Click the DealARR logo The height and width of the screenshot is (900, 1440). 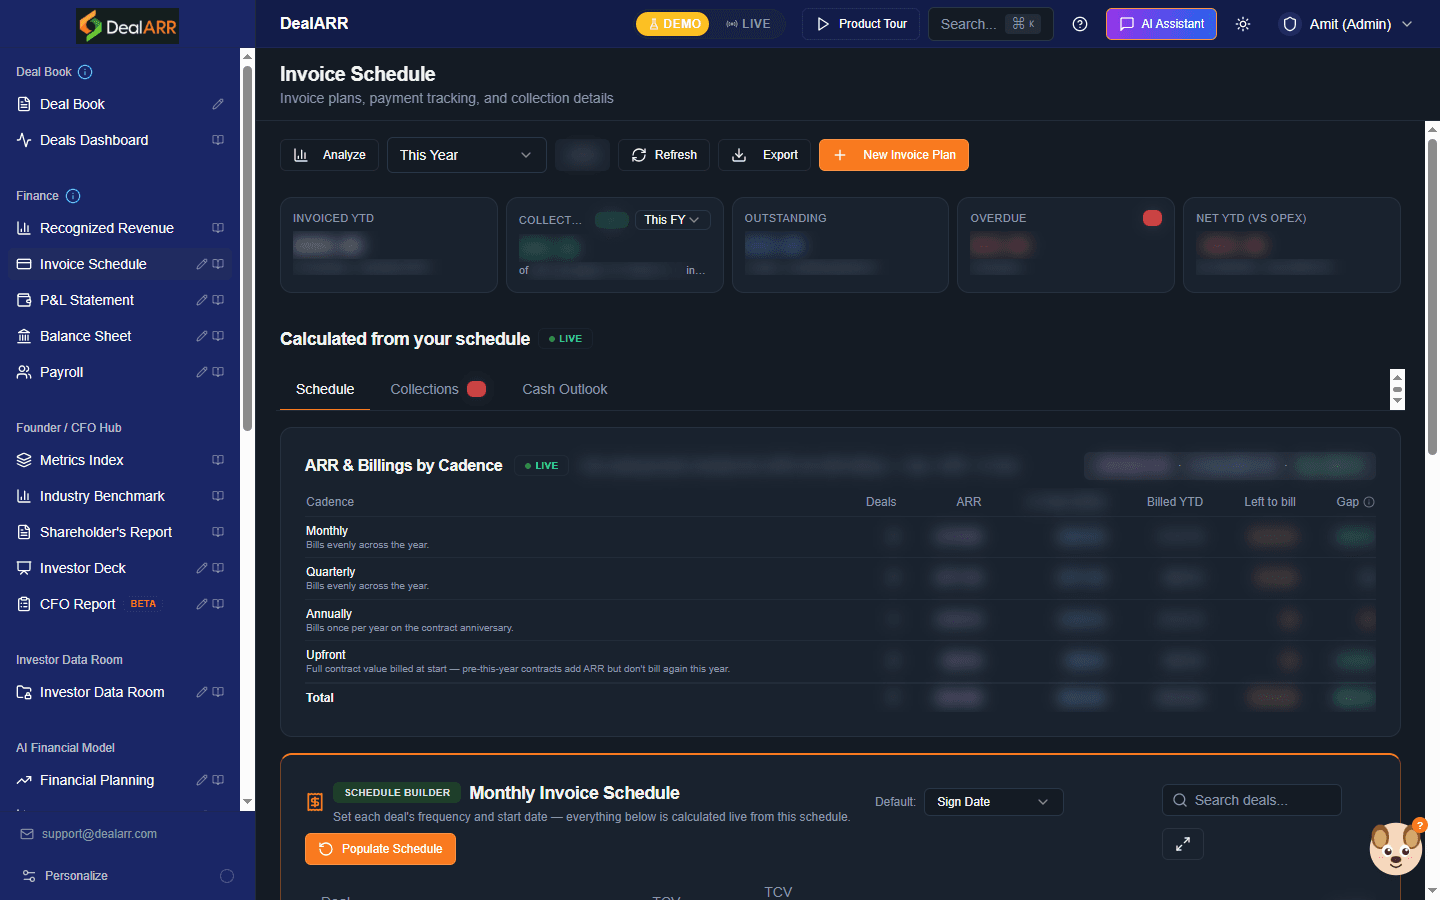128,26
